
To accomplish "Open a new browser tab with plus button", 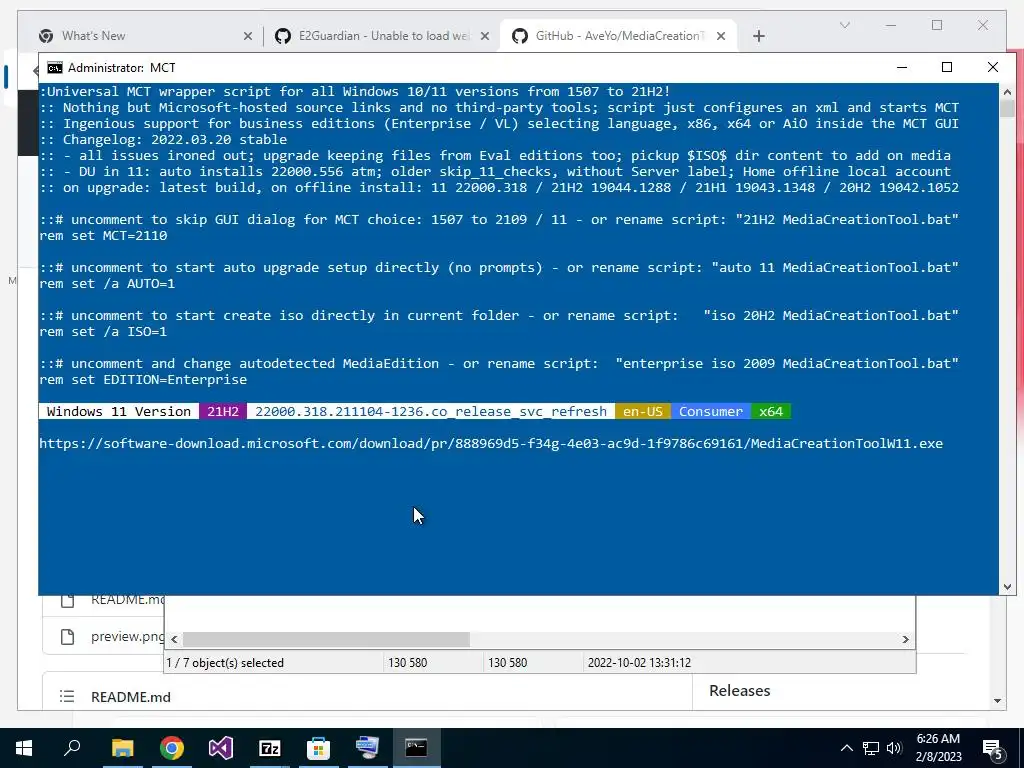I will pyautogui.click(x=758, y=36).
